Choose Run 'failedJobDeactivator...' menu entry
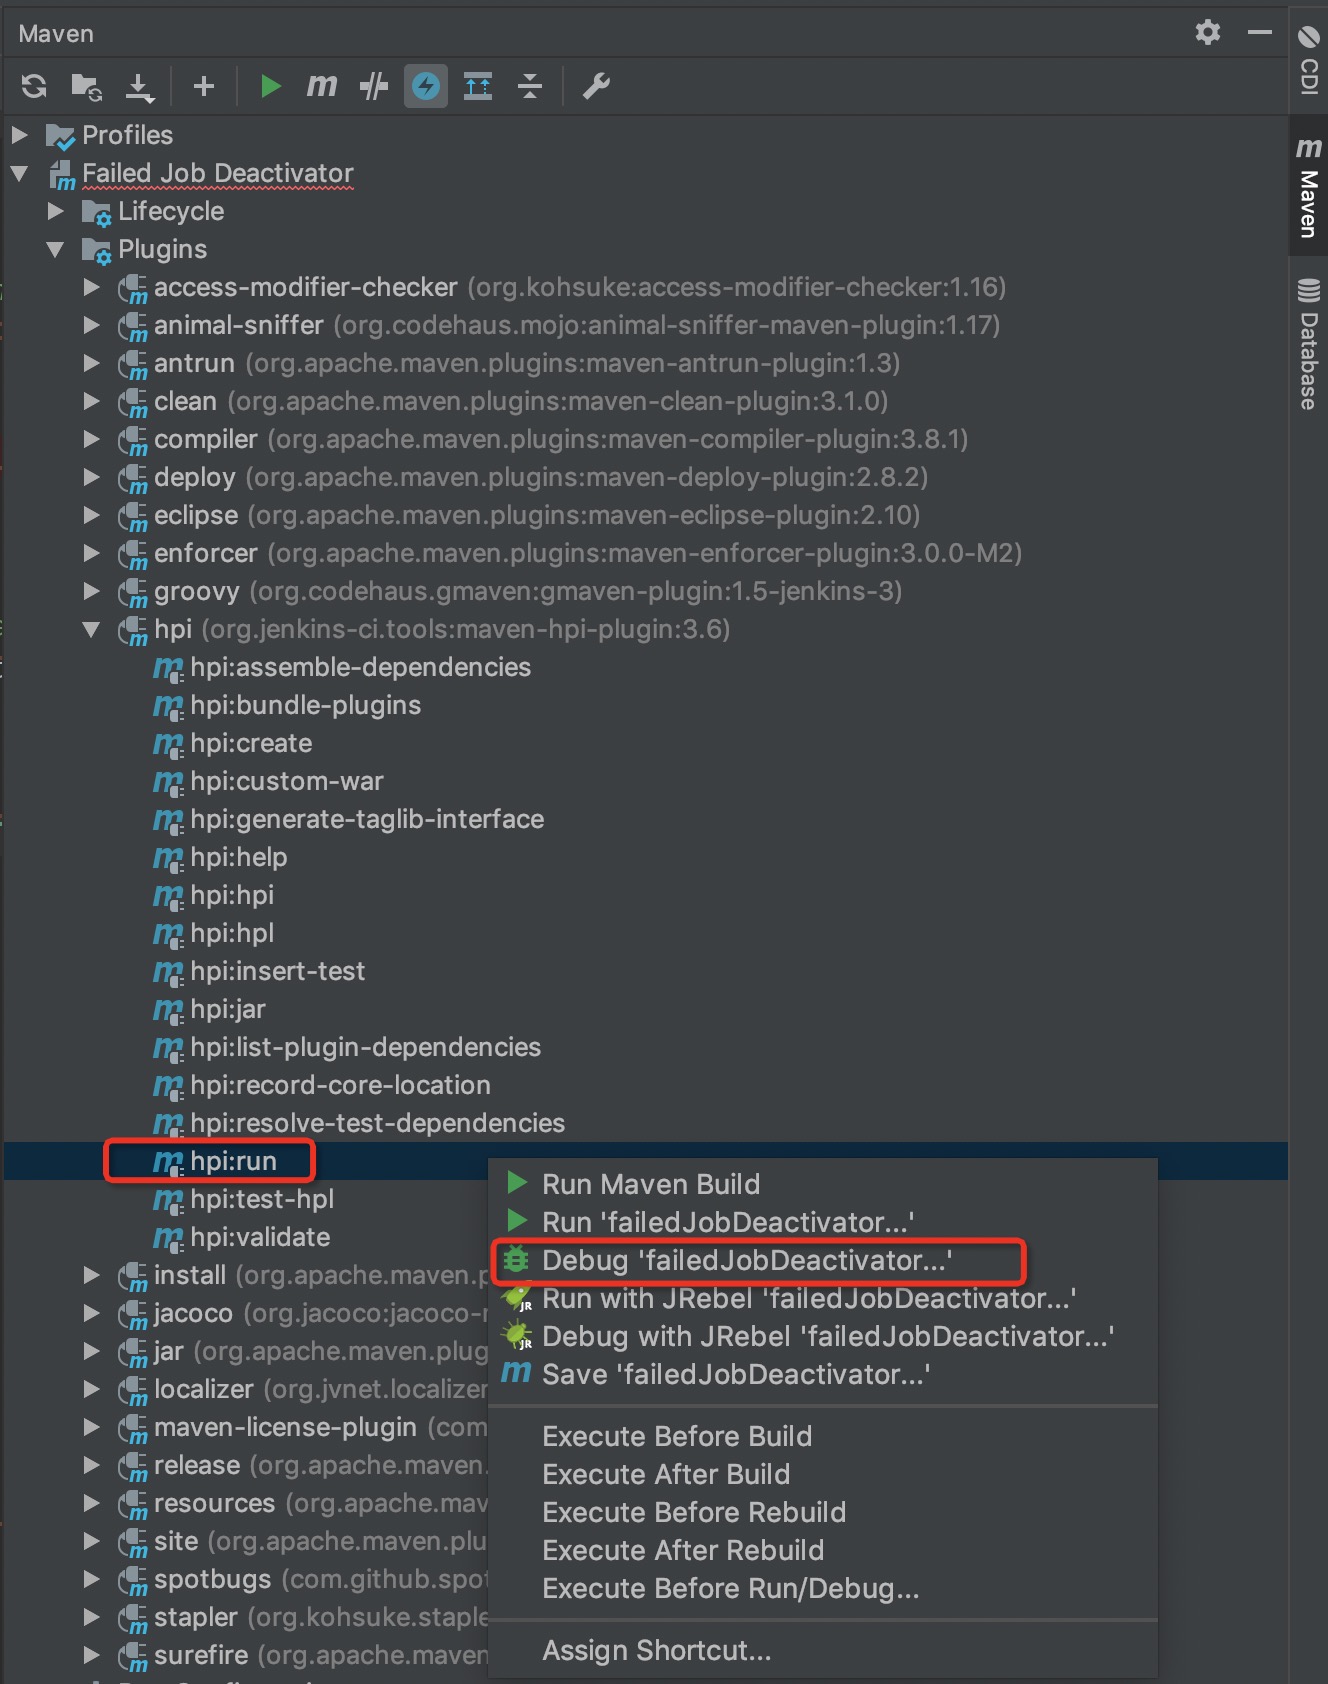 click(x=823, y=1222)
